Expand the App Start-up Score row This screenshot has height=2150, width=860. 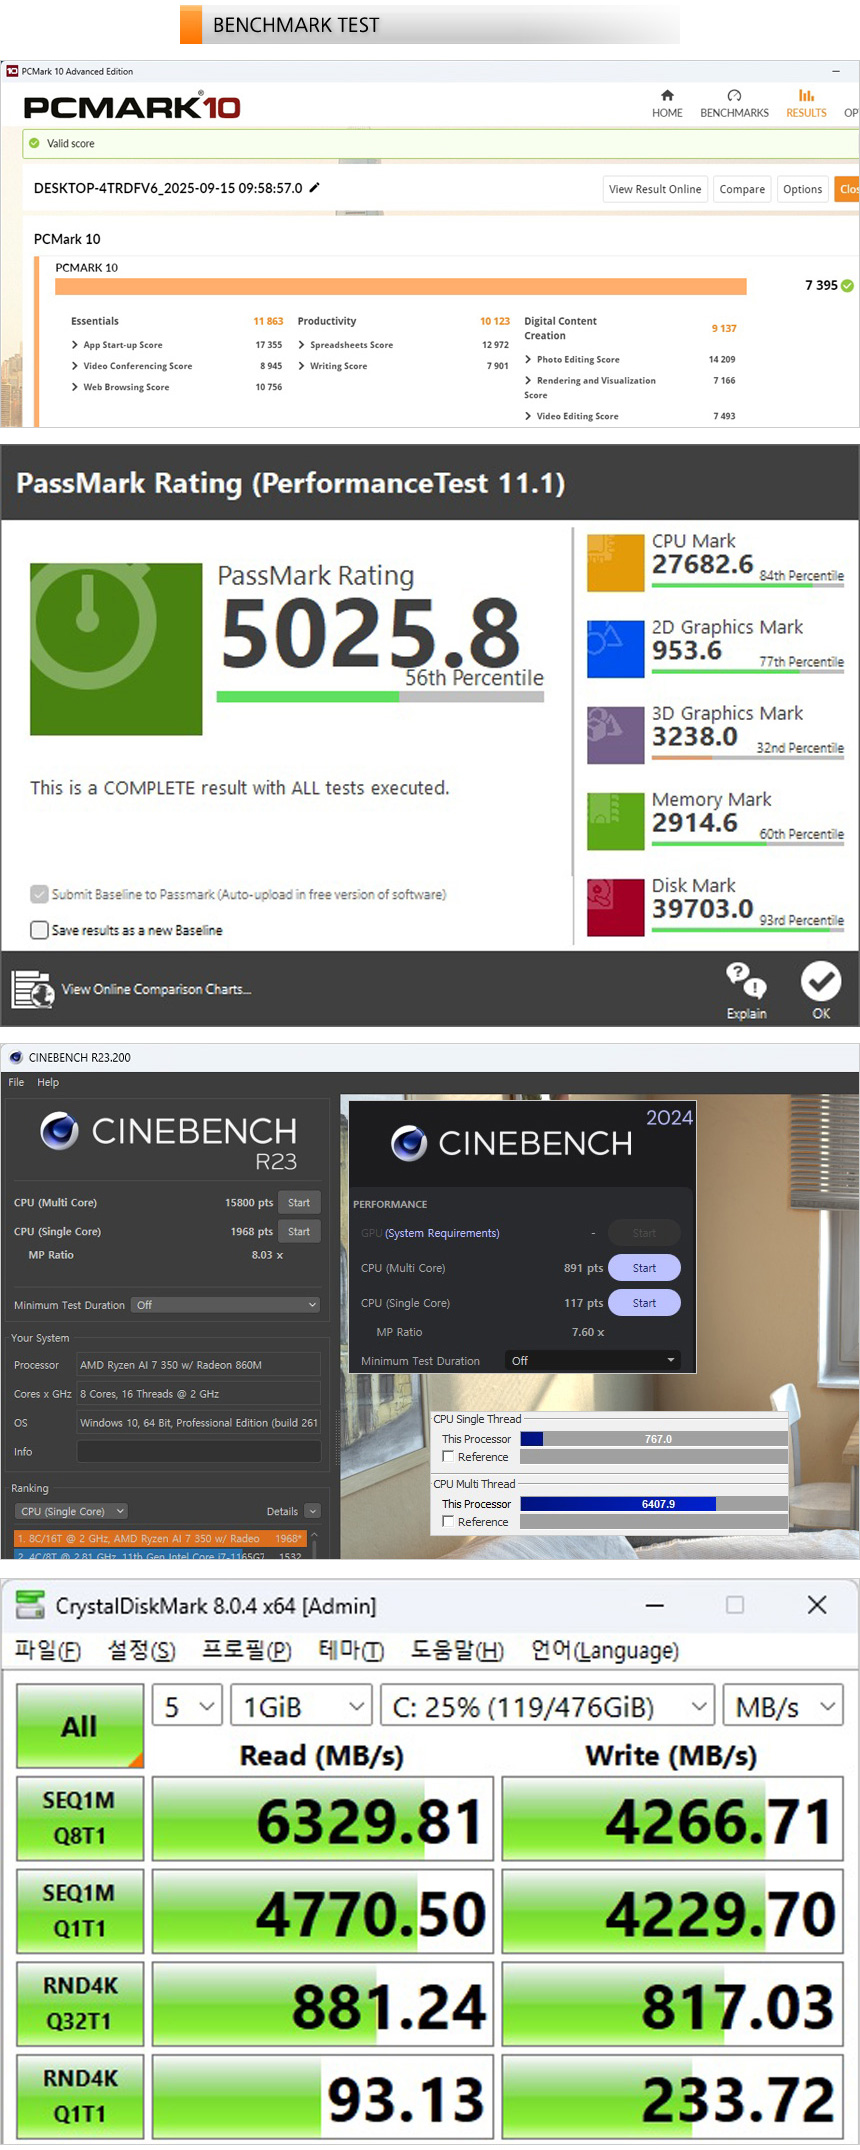pos(75,345)
